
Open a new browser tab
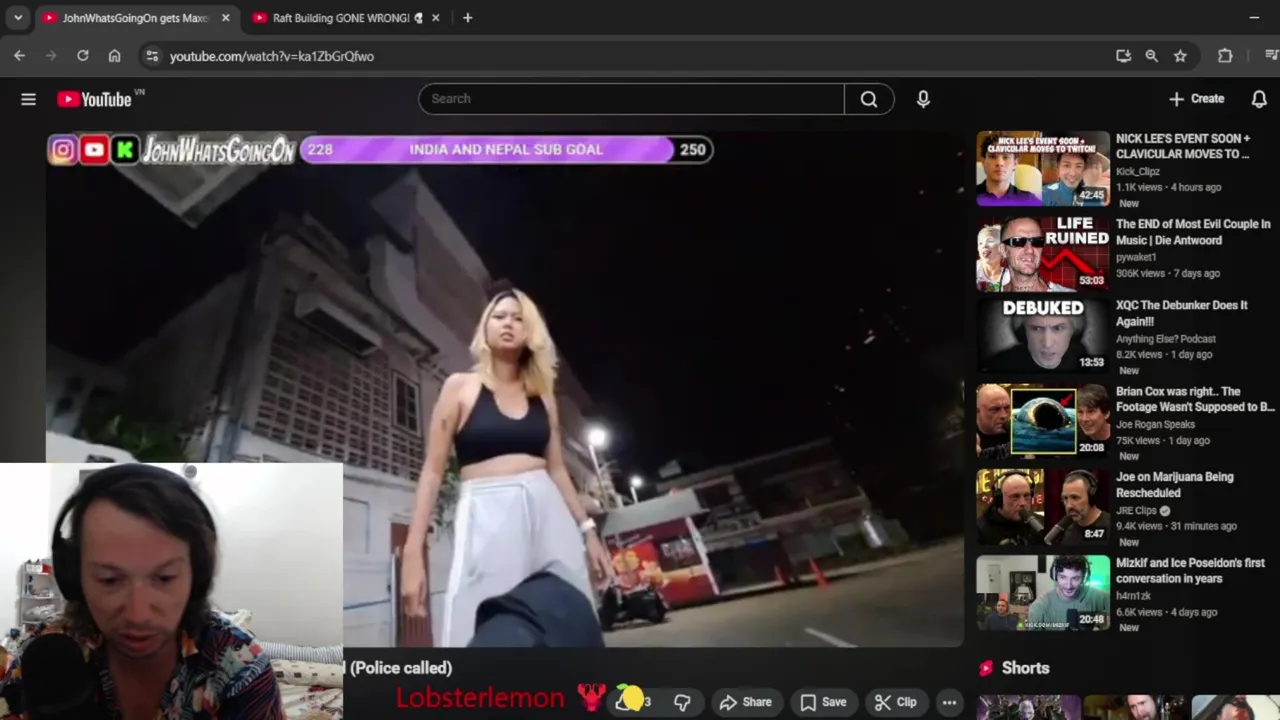467,18
